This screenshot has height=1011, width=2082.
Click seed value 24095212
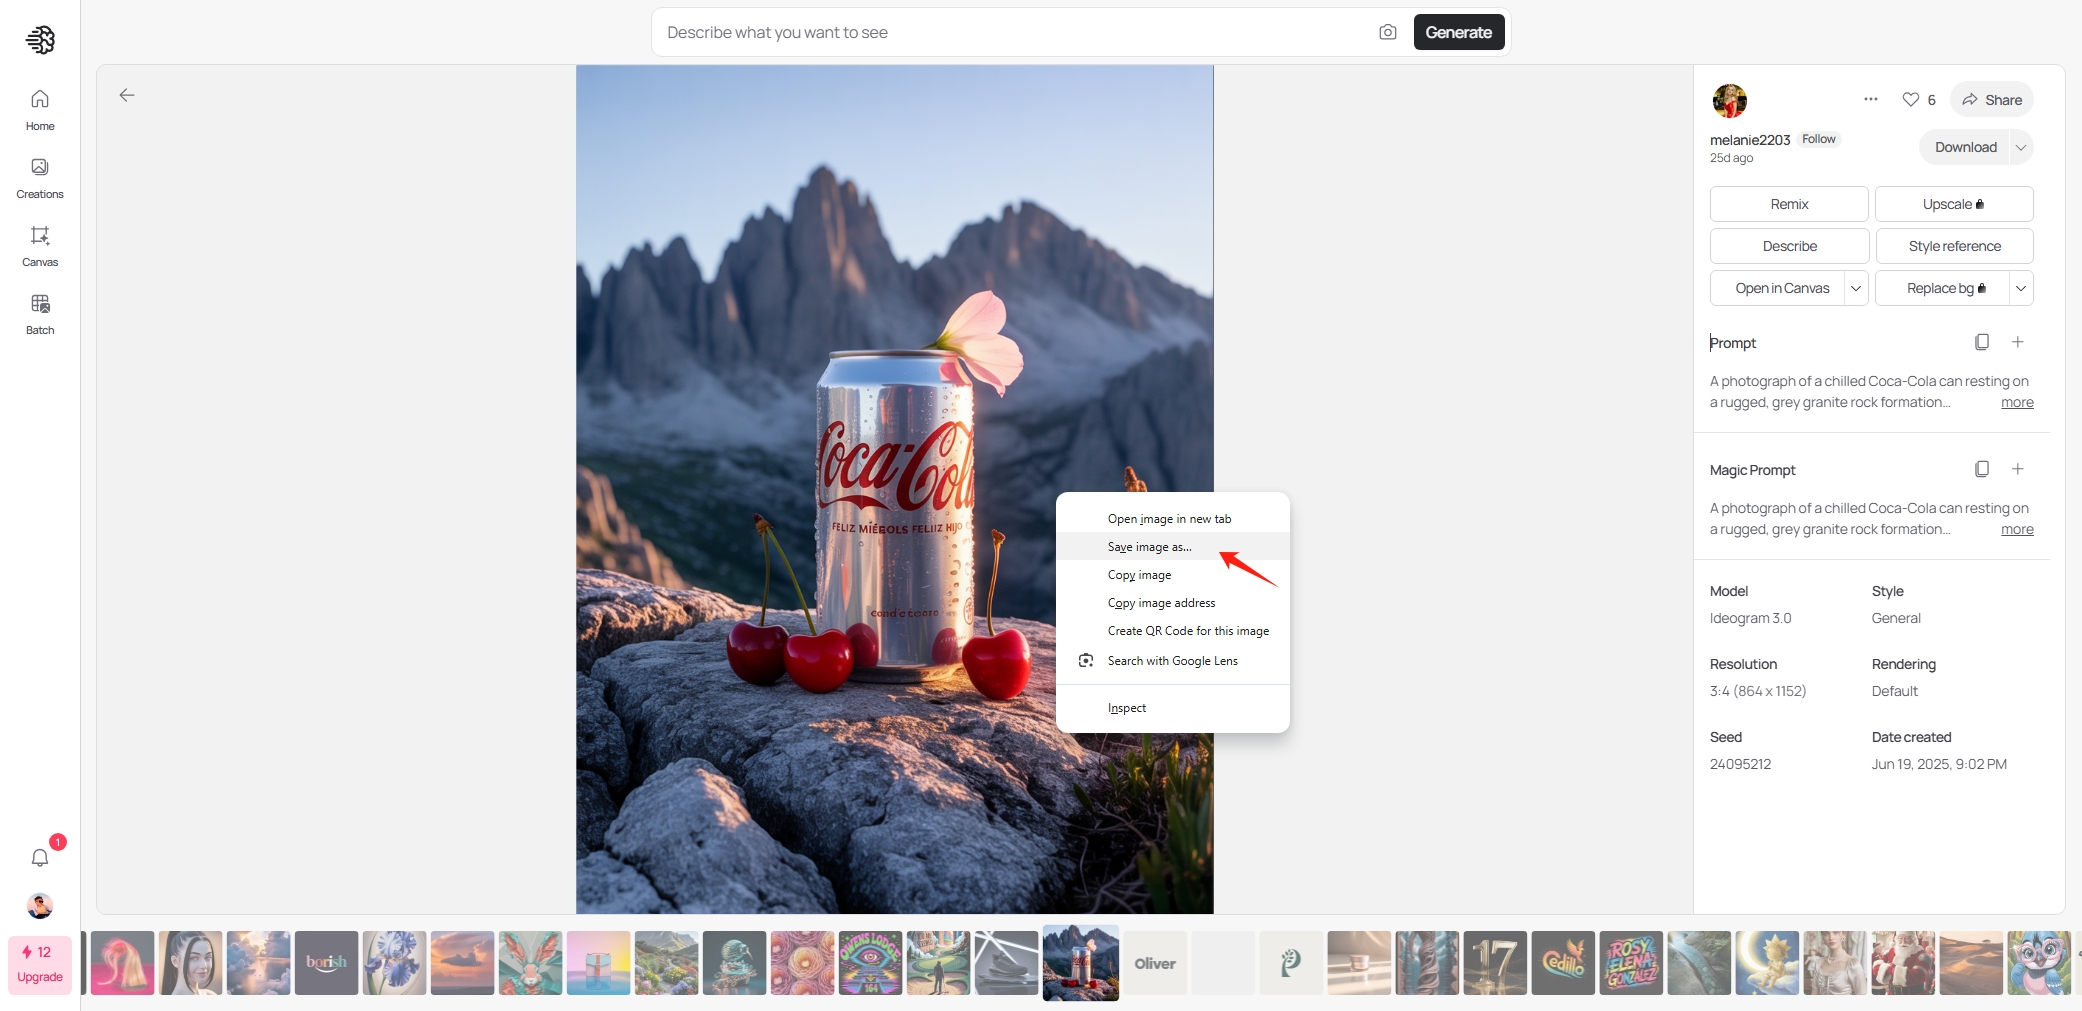coord(1740,764)
